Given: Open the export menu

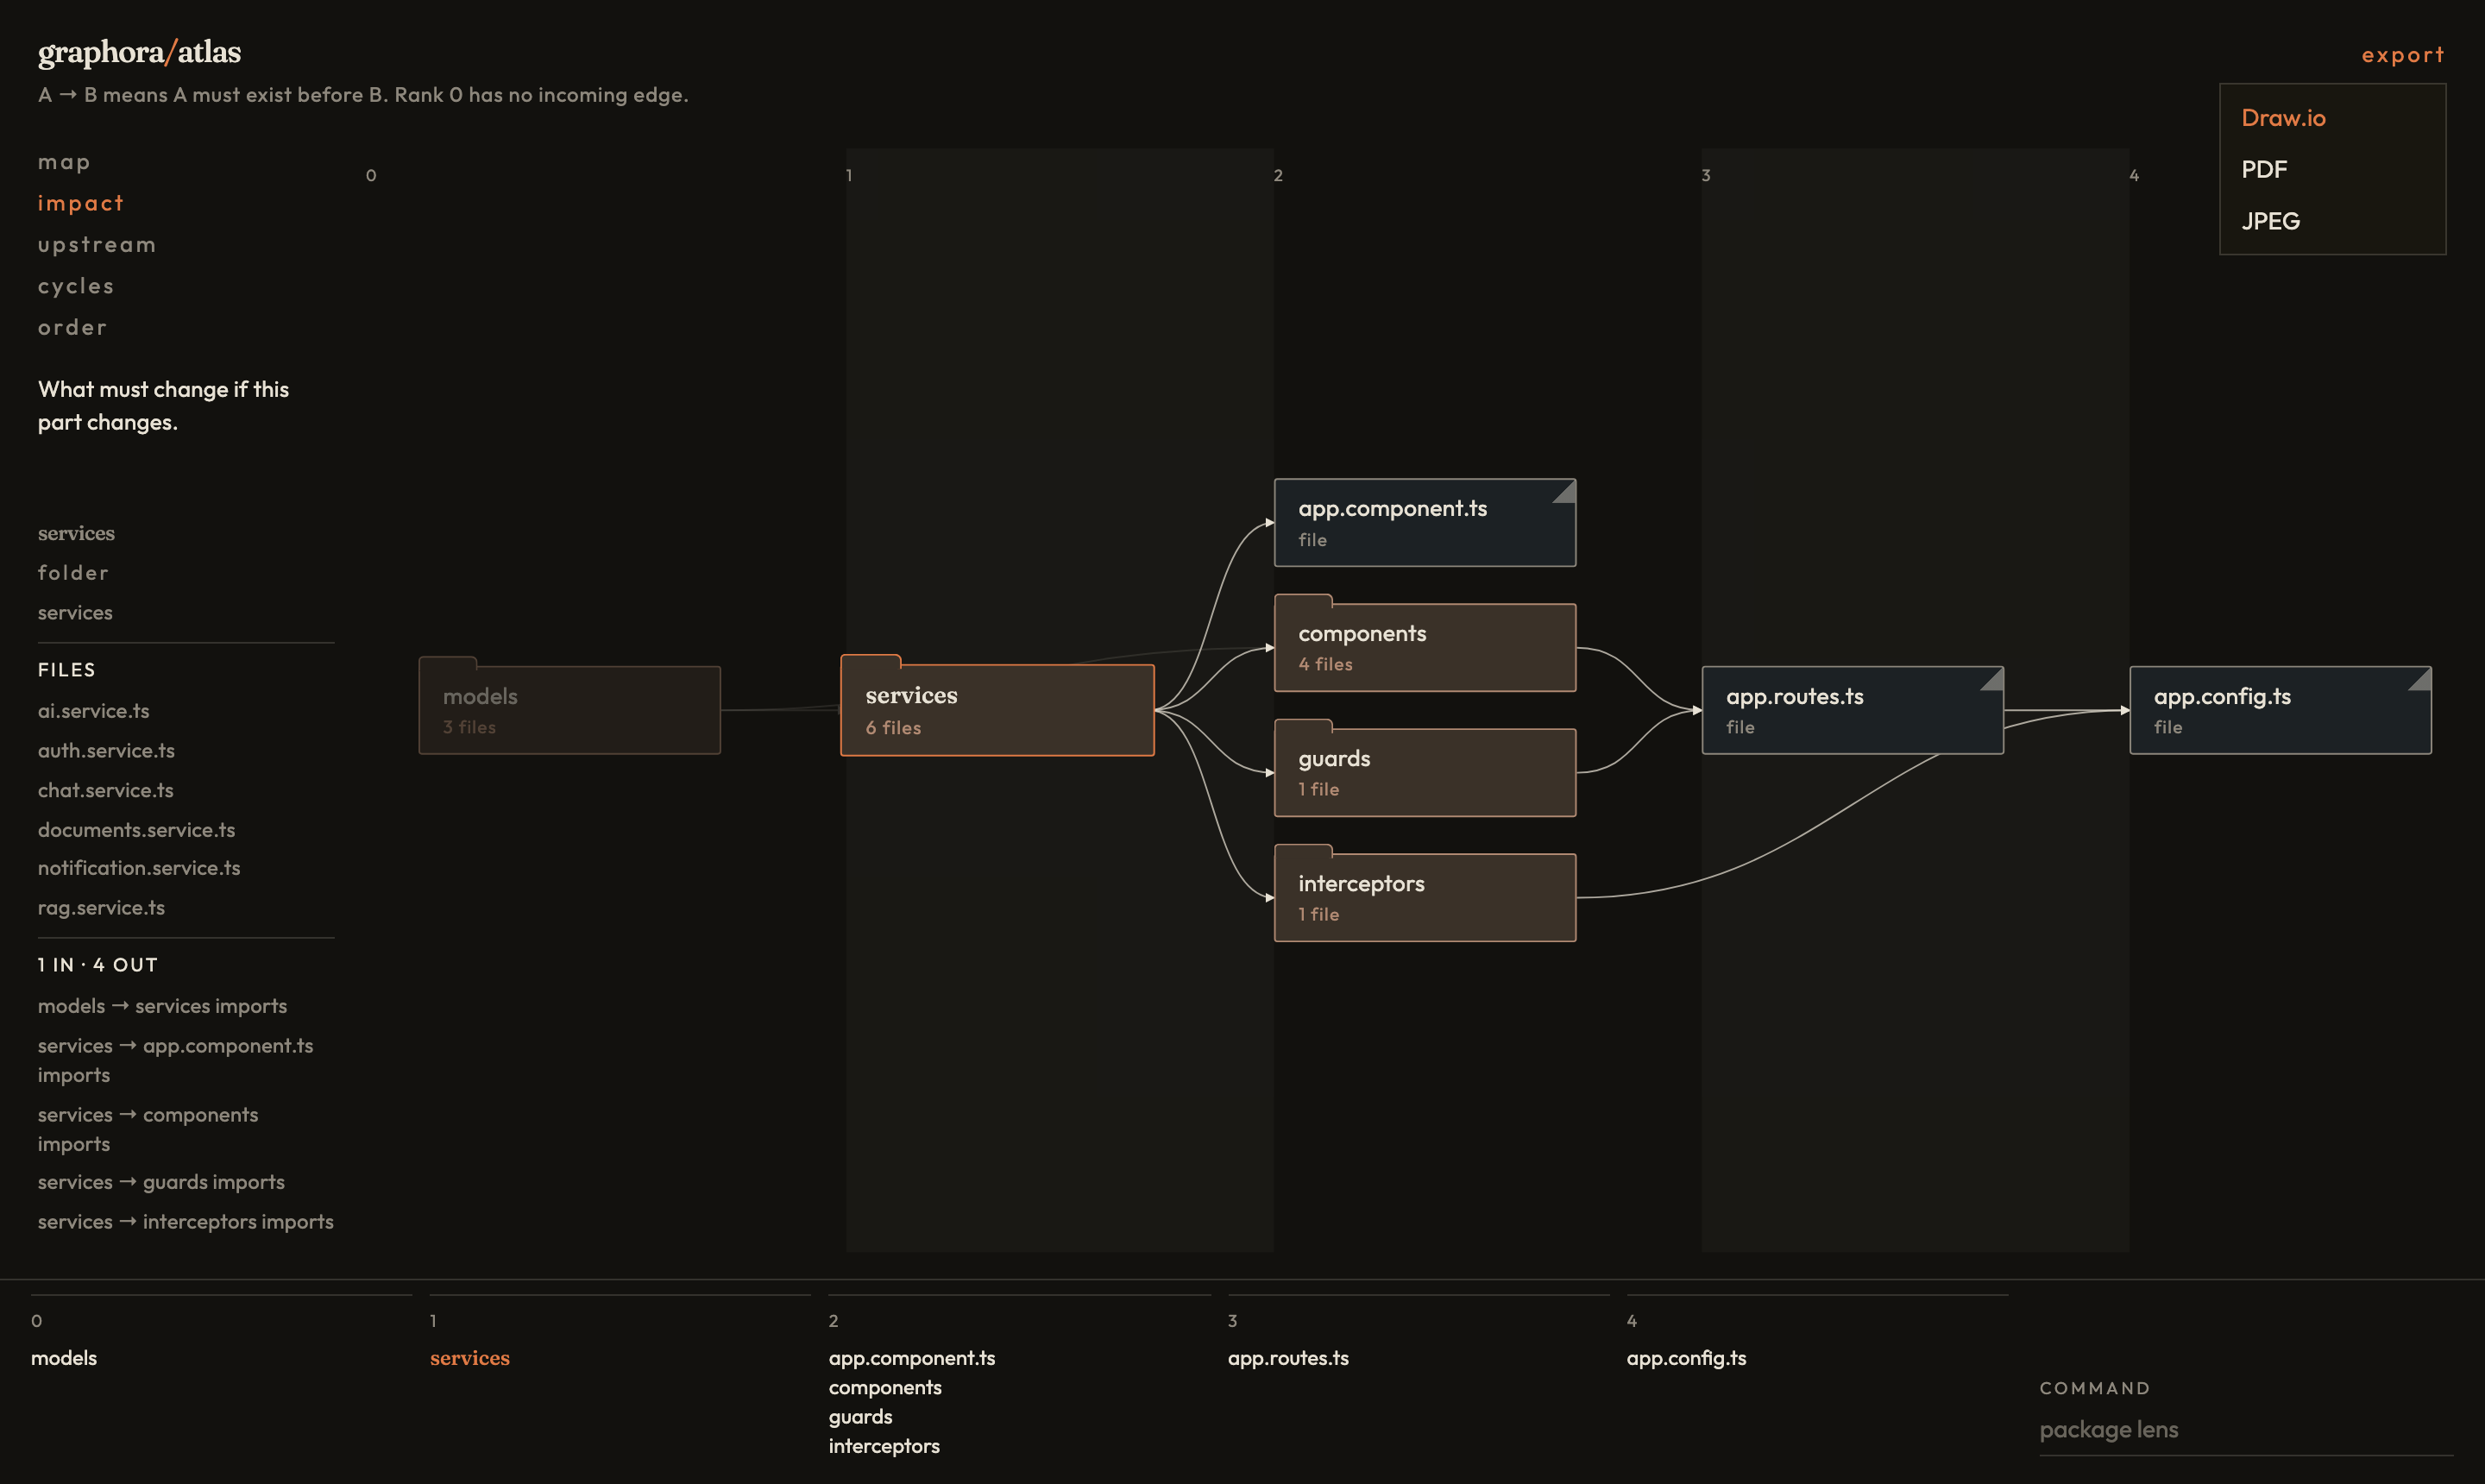Looking at the screenshot, I should (2402, 55).
